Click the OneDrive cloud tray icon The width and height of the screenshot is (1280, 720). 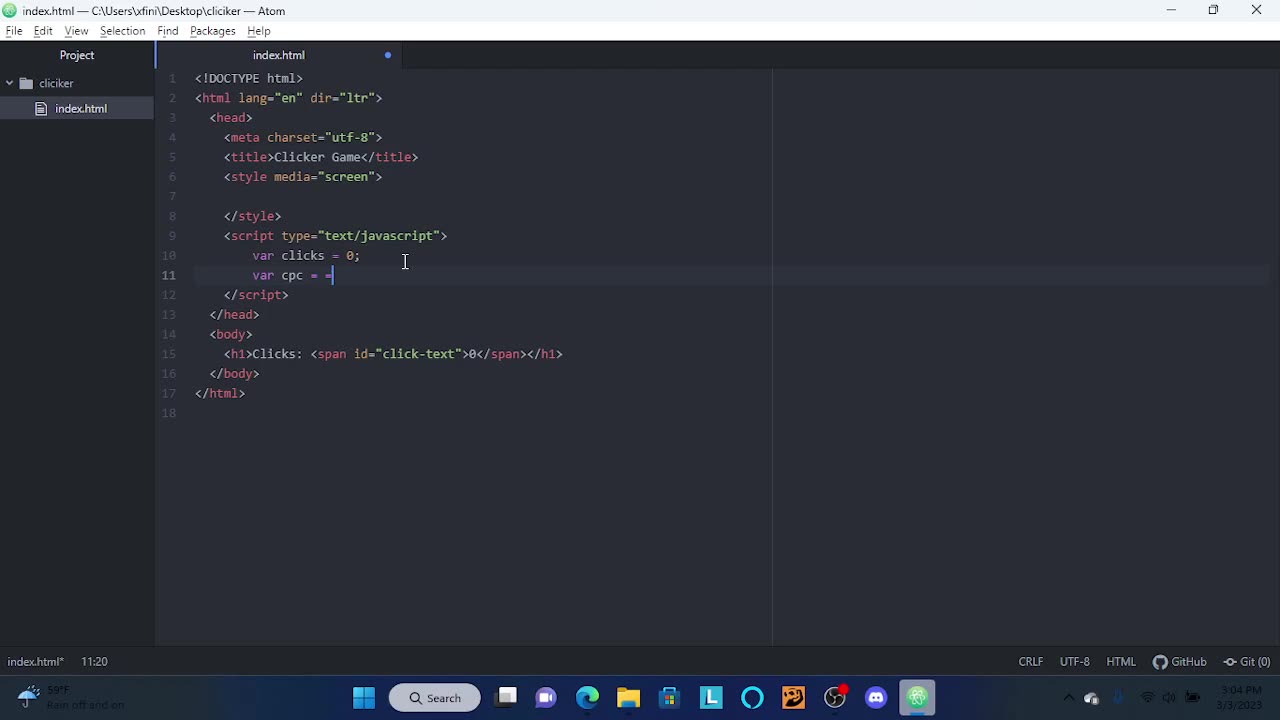click(x=1091, y=698)
